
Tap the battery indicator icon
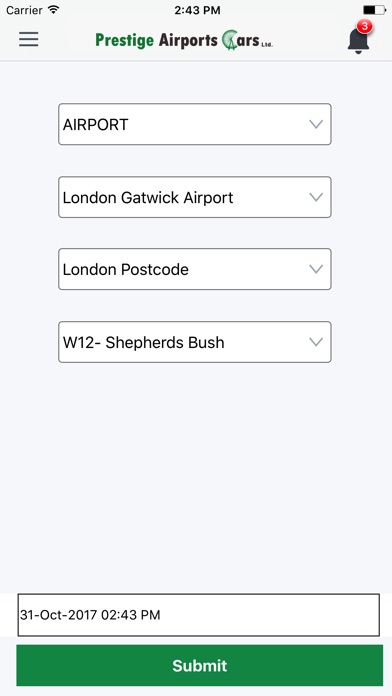click(x=374, y=10)
